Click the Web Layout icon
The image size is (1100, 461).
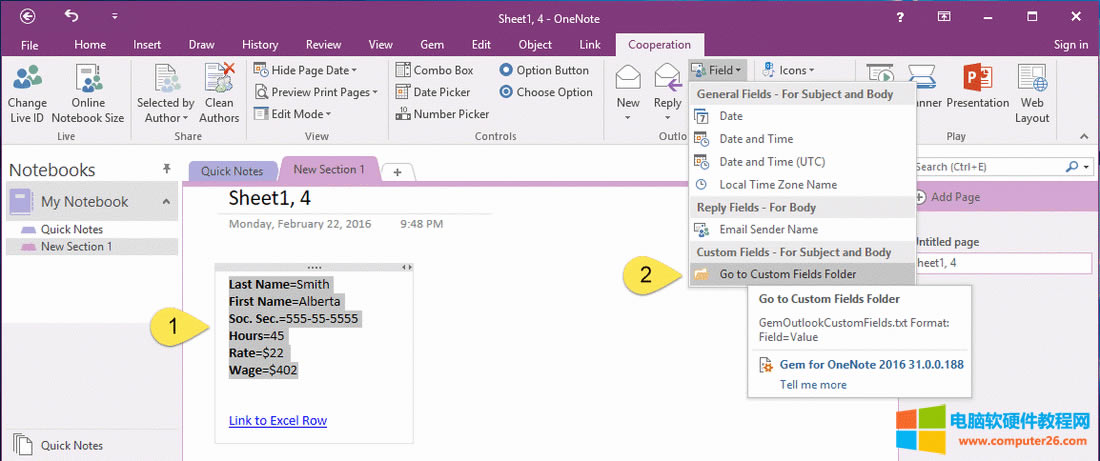pyautogui.click(x=1032, y=78)
